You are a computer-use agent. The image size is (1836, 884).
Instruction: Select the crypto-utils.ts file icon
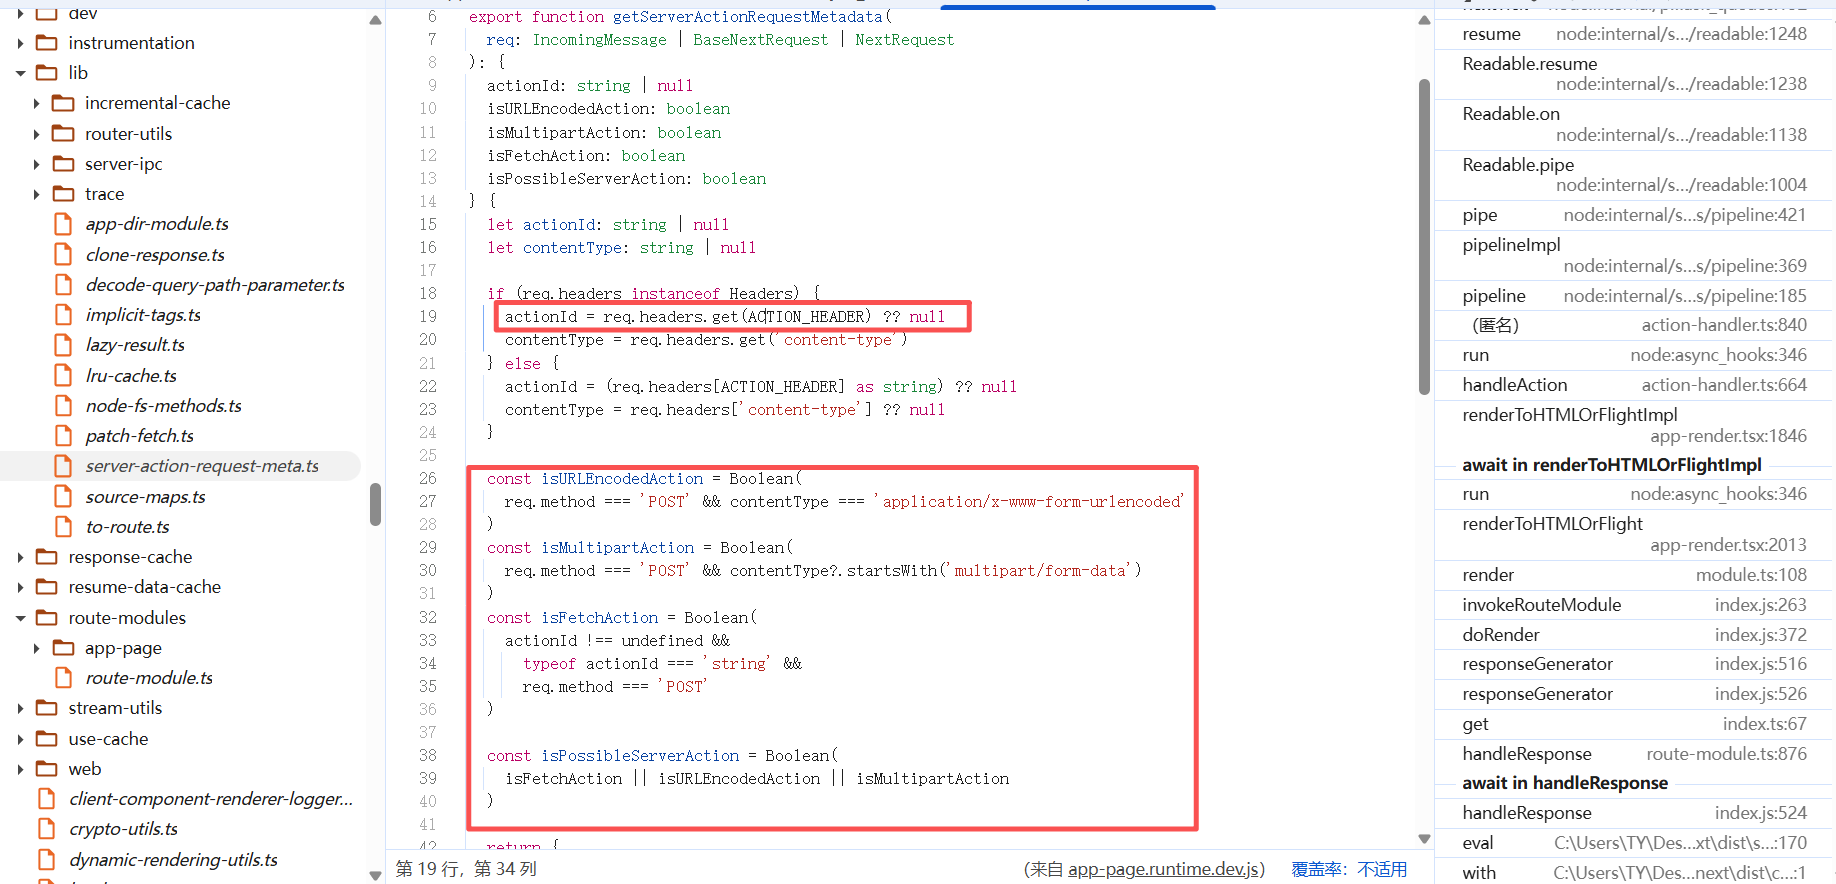click(x=47, y=829)
